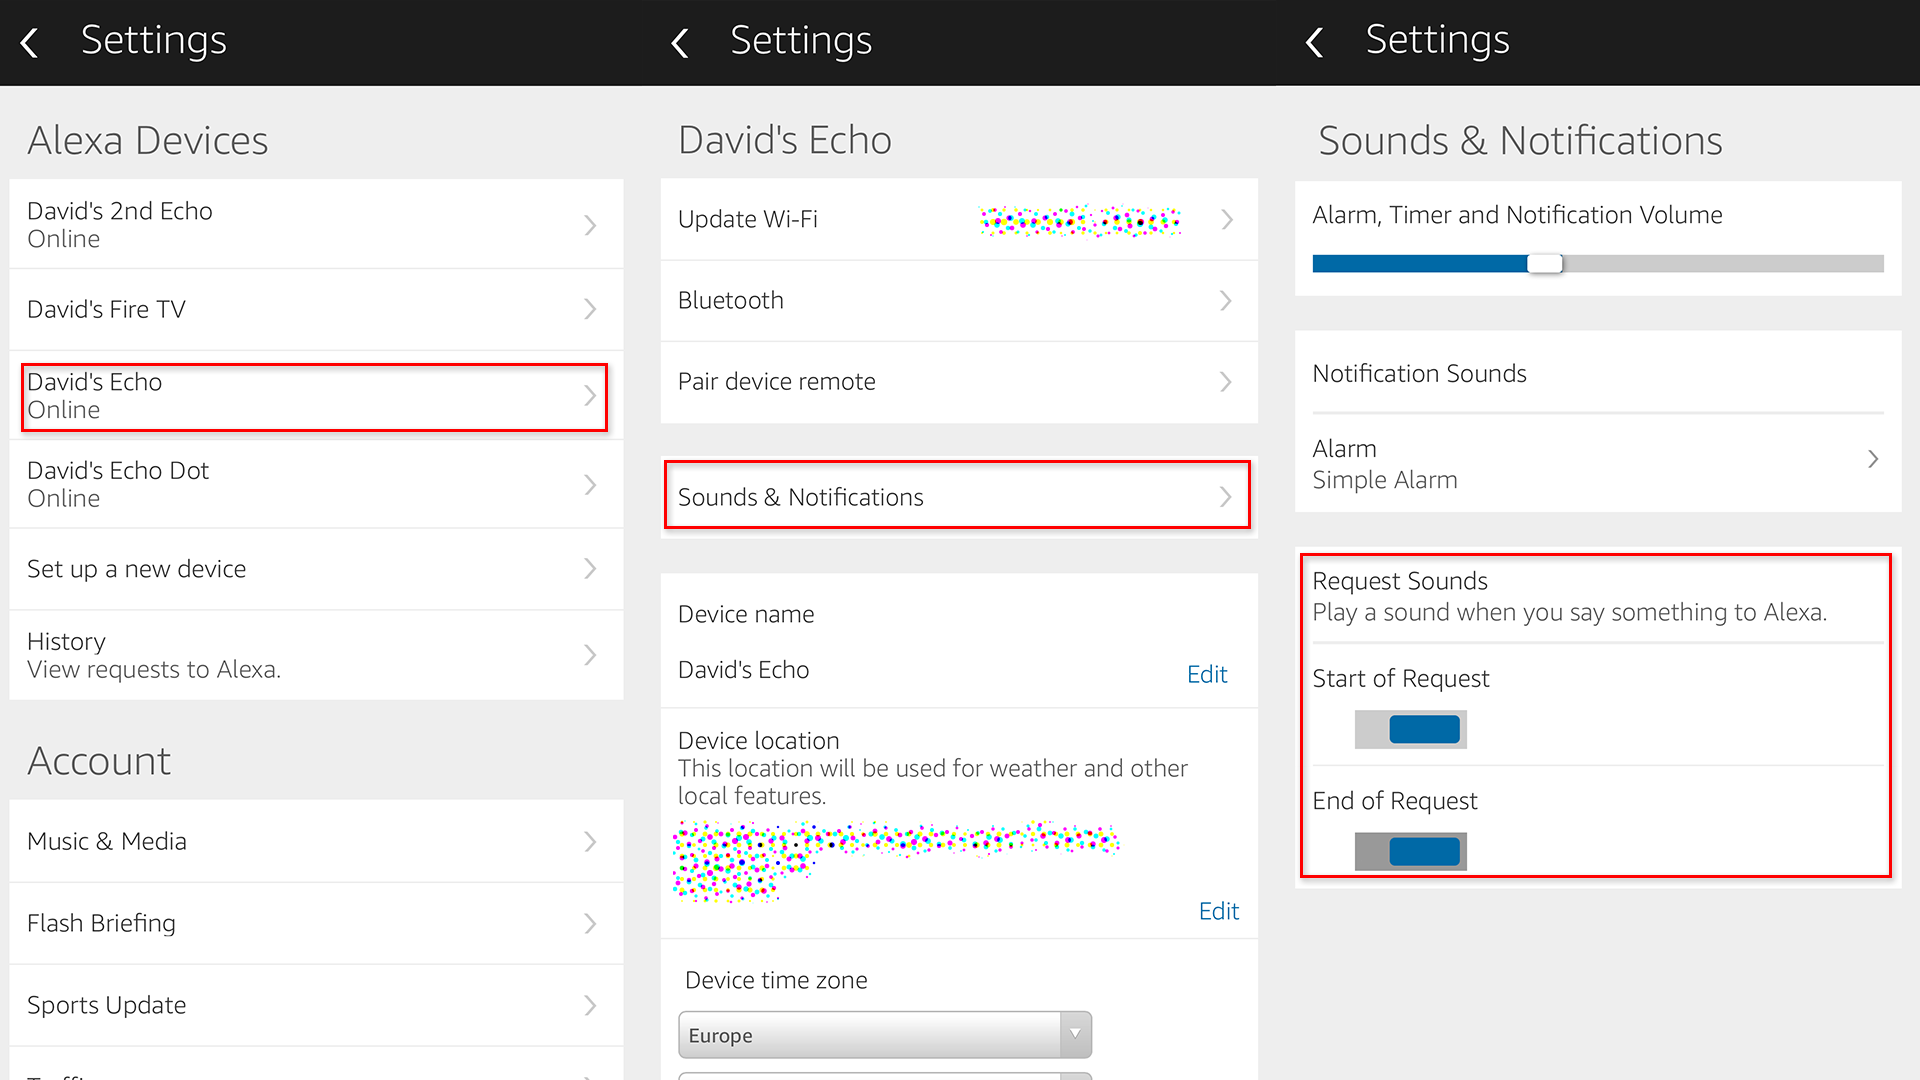Go back from the David's Echo settings screen
The height and width of the screenshot is (1080, 1920).
coord(680,42)
